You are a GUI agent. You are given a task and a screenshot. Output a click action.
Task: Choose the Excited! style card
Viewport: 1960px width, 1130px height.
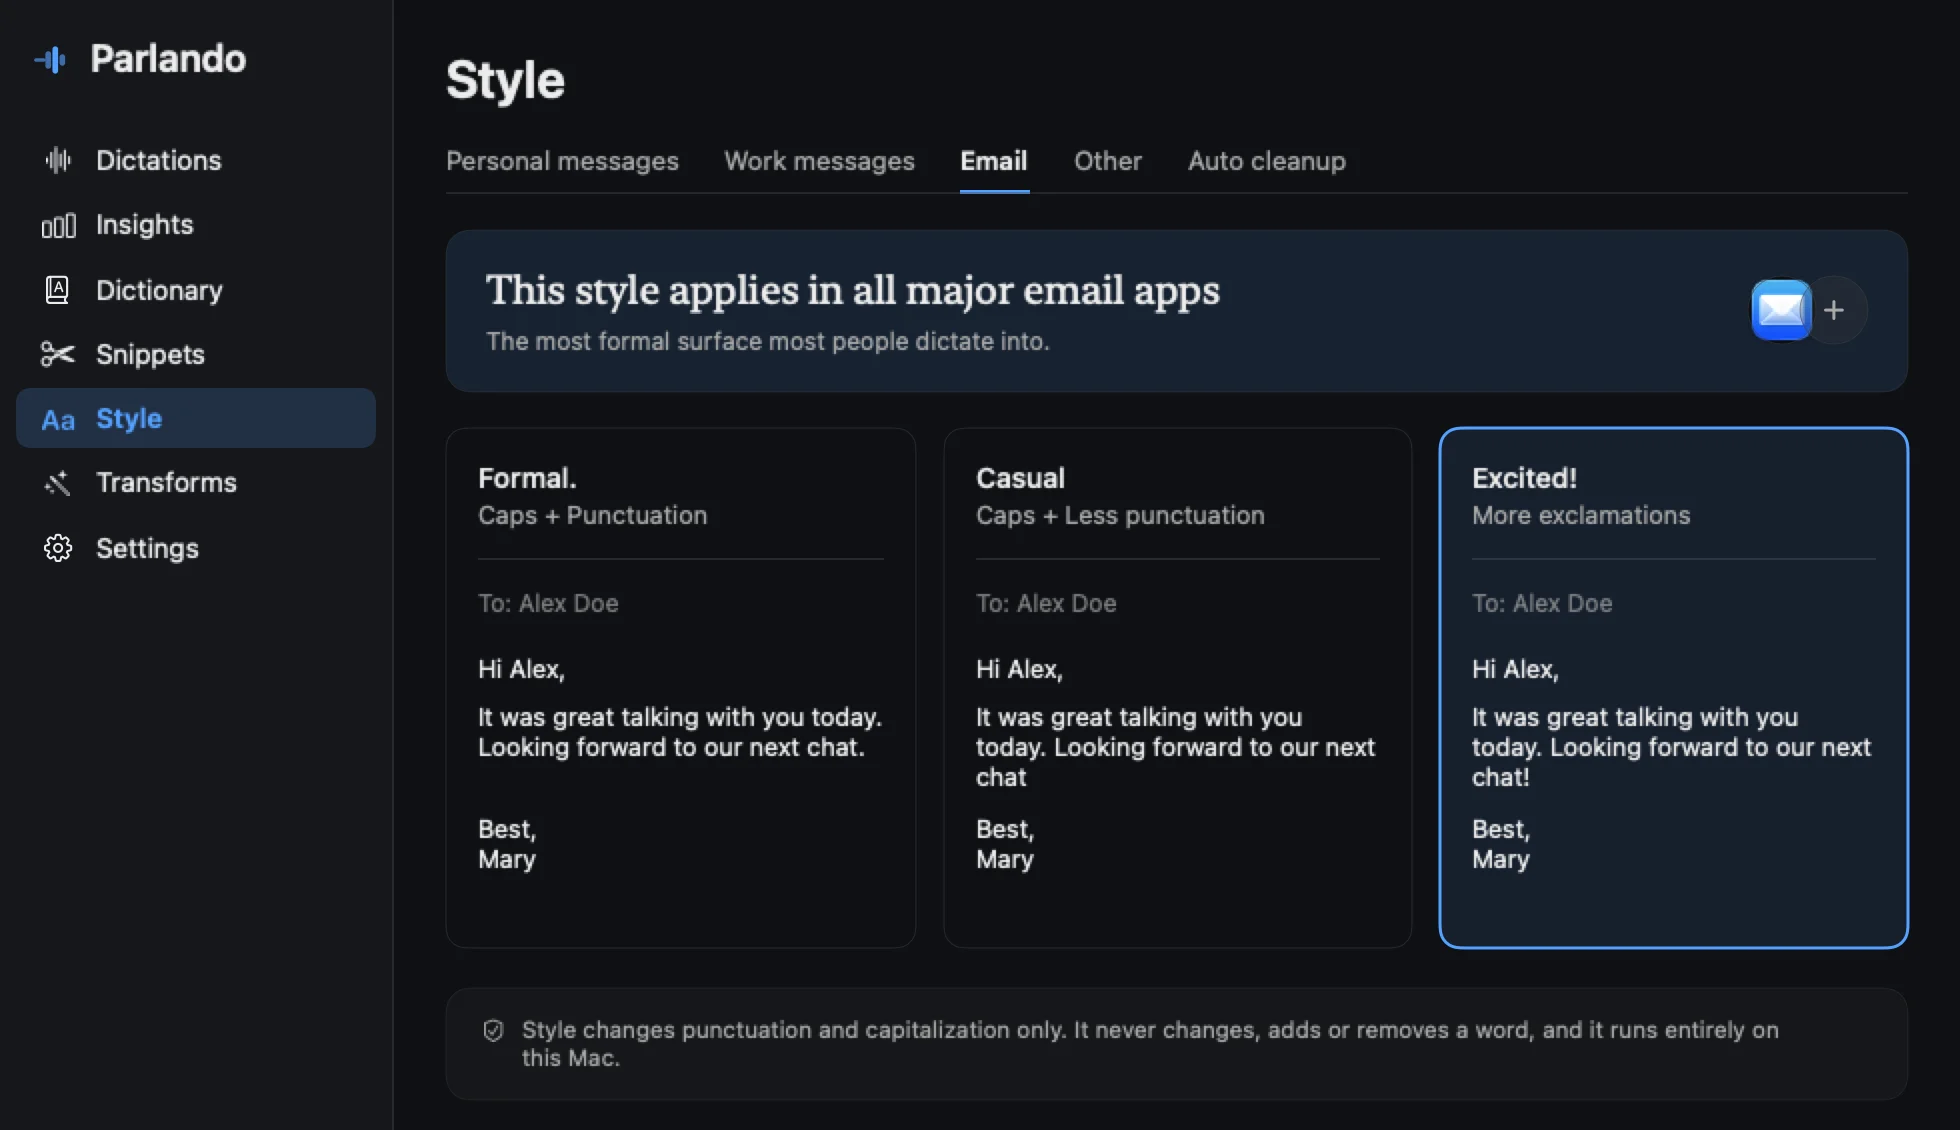1674,688
